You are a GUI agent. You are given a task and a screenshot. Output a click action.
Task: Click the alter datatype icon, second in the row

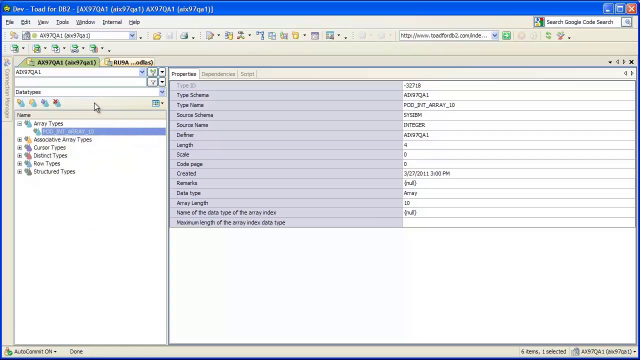click(33, 104)
